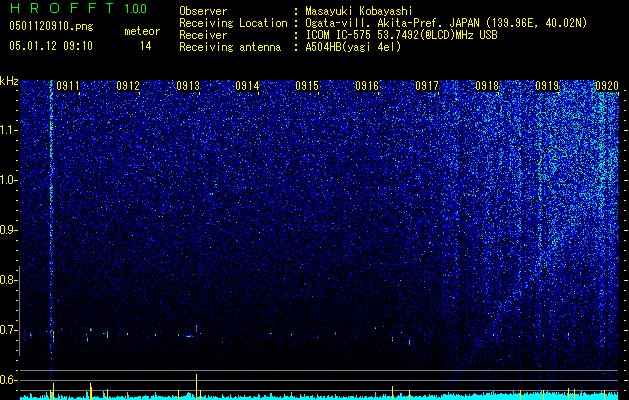629x400 pixels.
Task: Click the 'Receiver' field label
Action: (203, 35)
